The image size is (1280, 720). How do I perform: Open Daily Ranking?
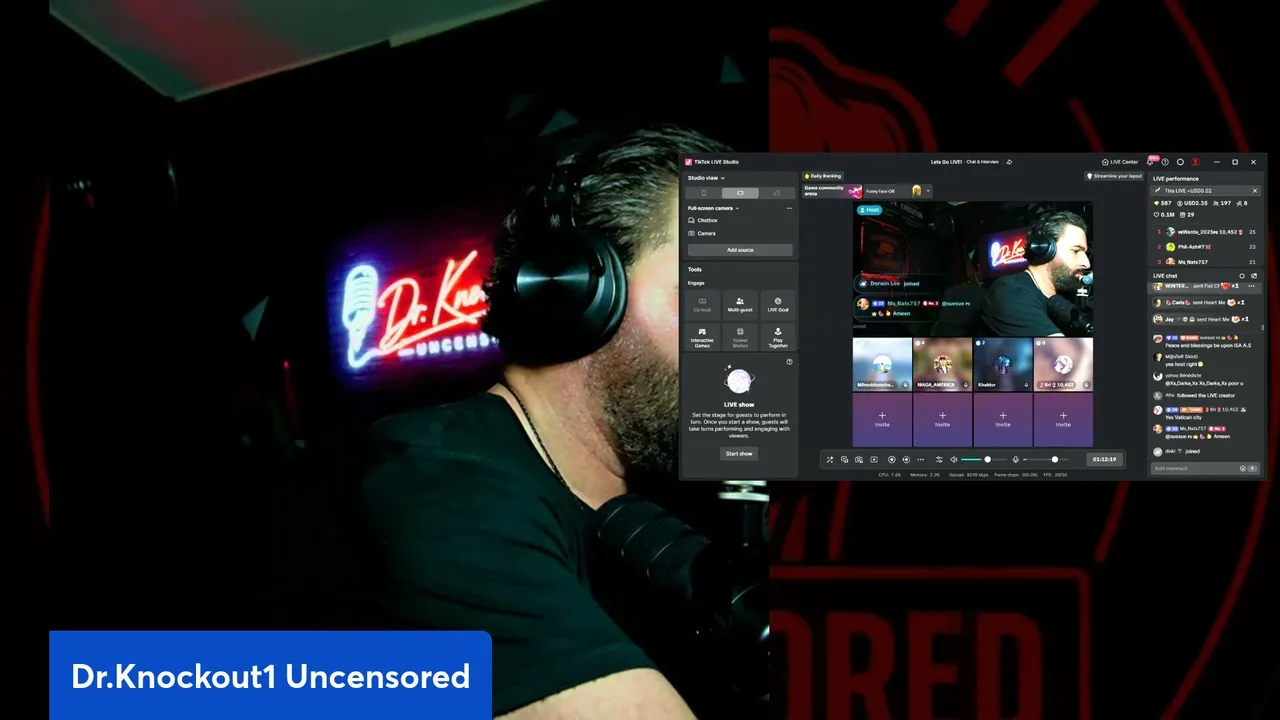pyautogui.click(x=823, y=176)
